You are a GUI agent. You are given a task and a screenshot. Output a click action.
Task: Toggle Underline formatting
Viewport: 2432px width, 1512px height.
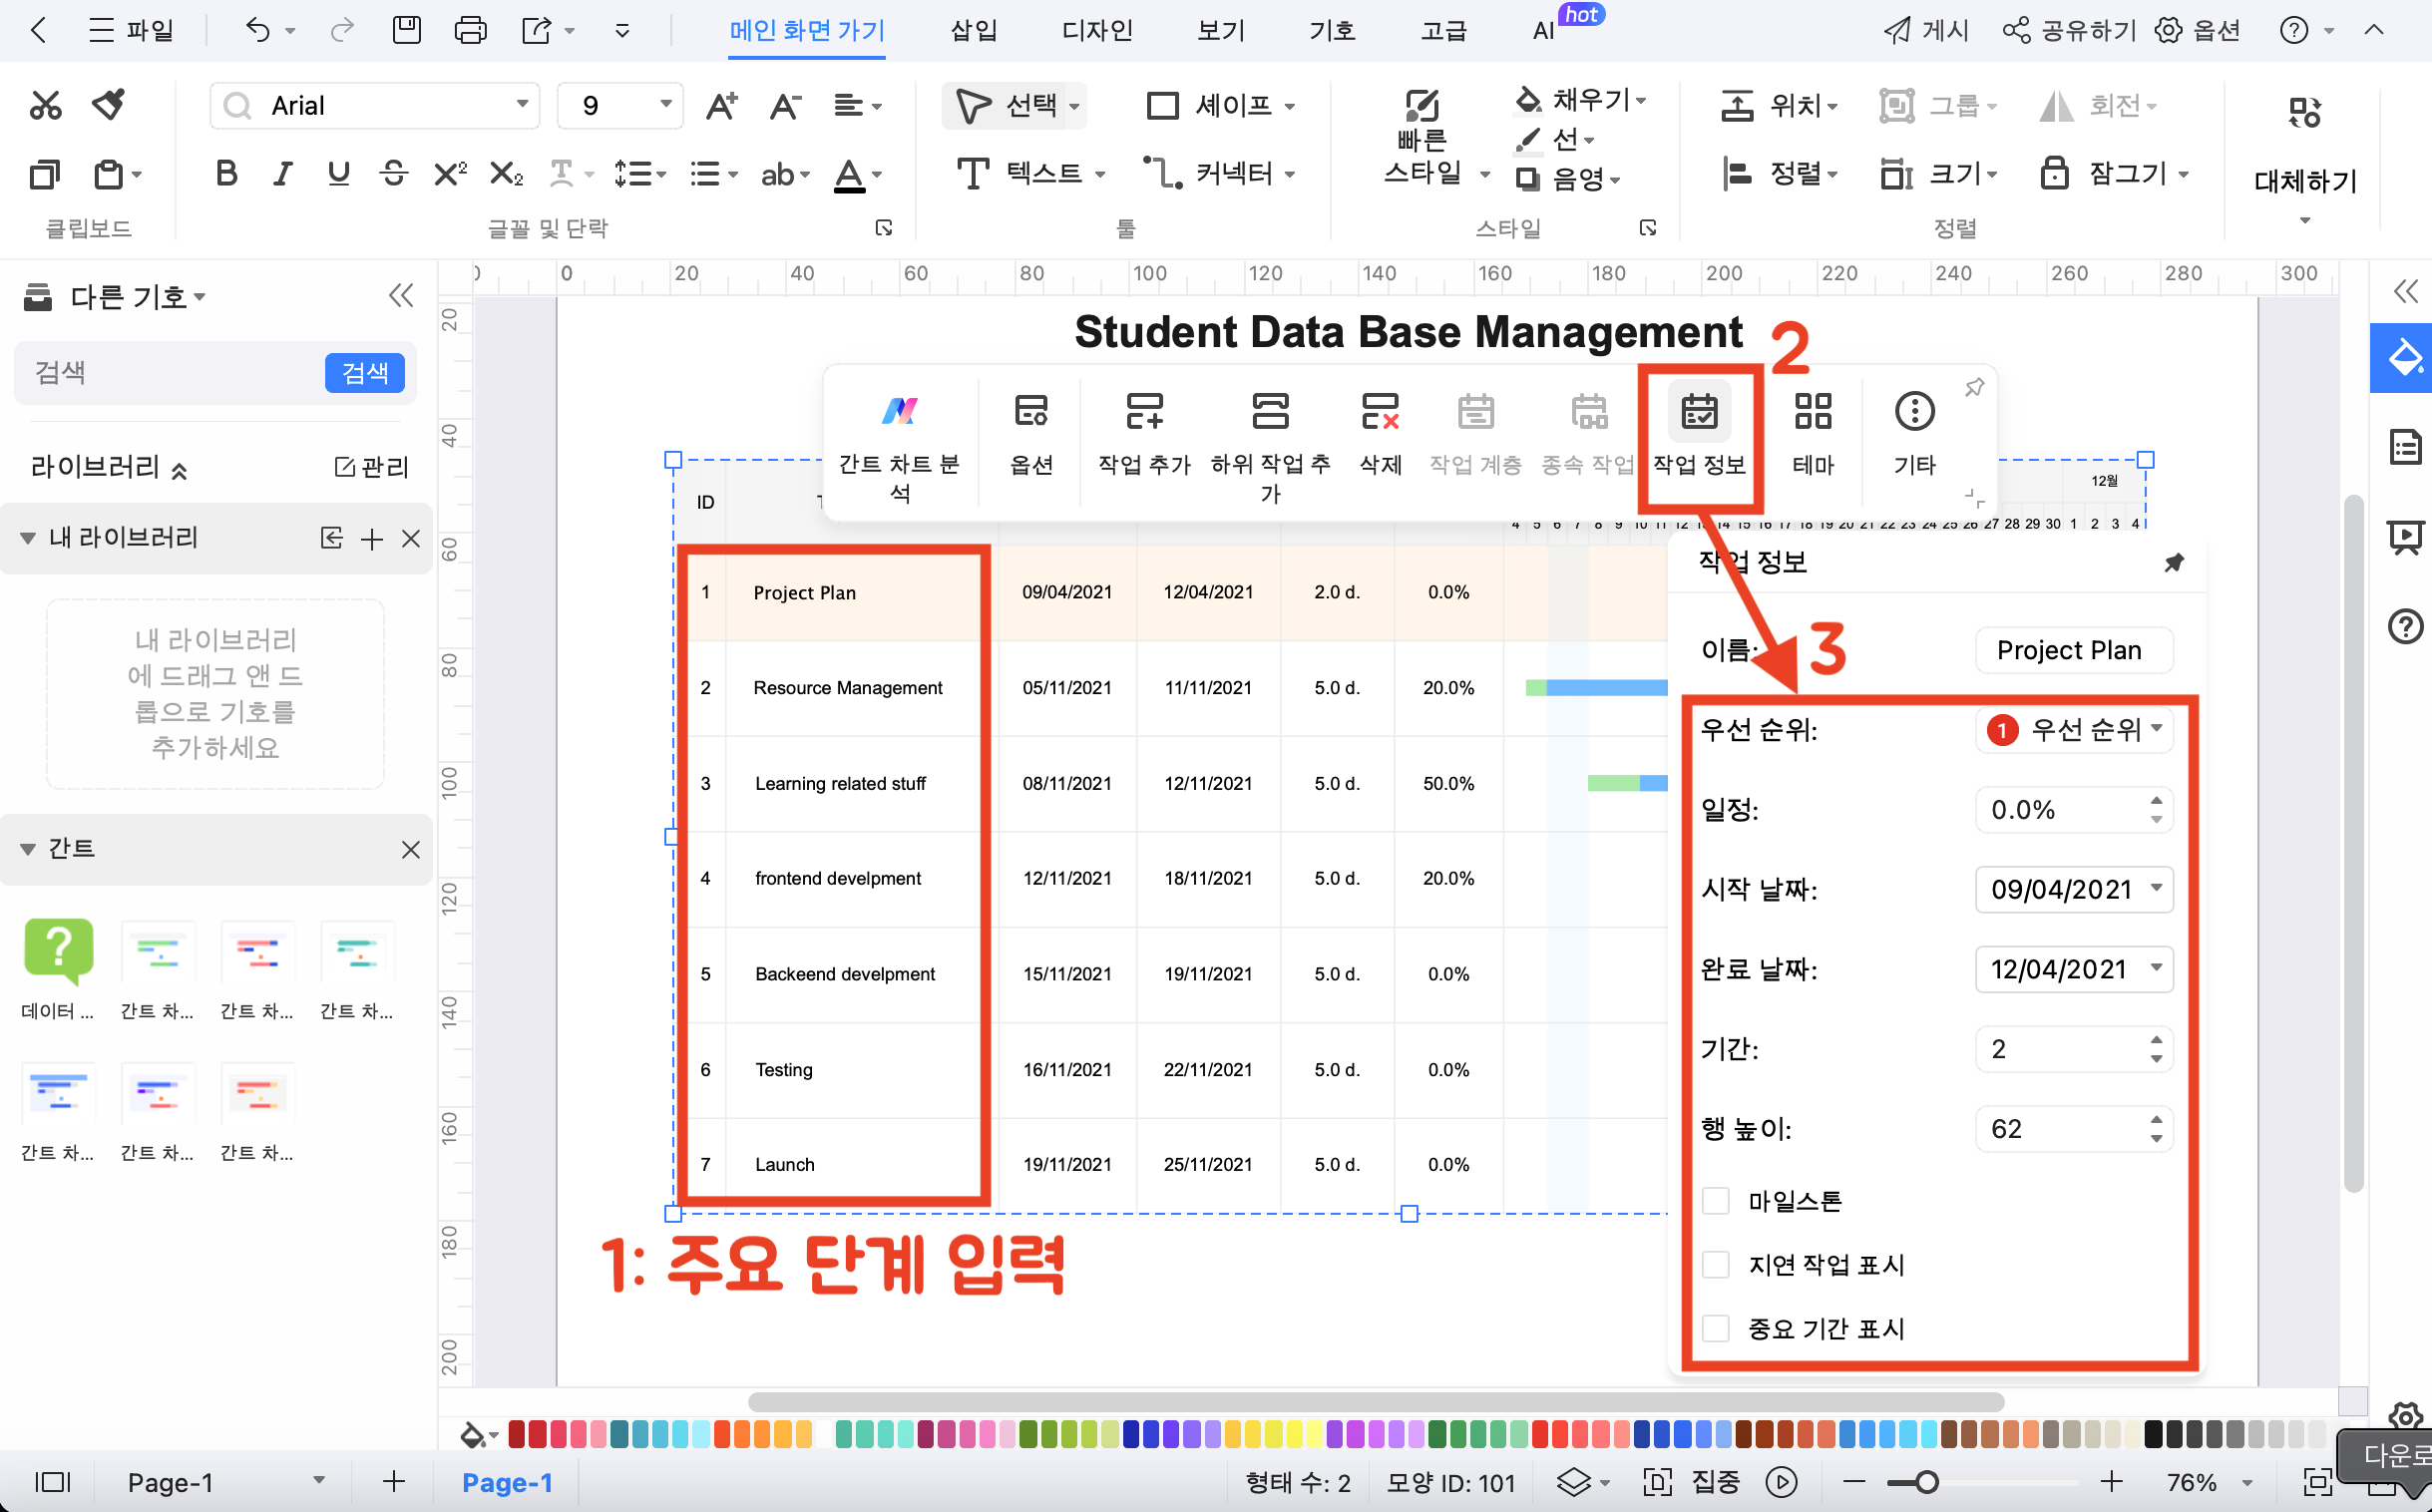[x=339, y=174]
